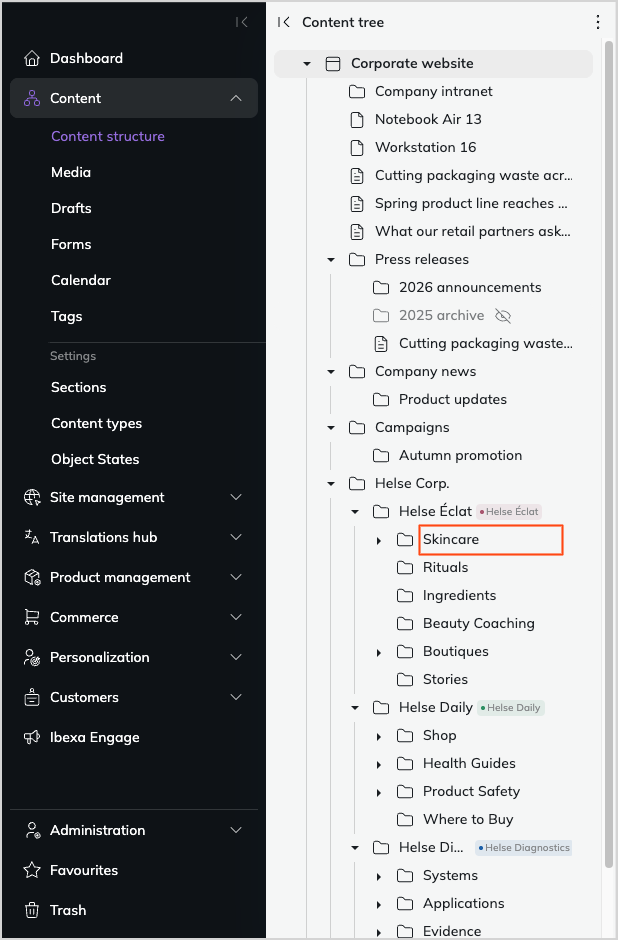The image size is (618, 940).
Task: Collapse the Content menu chevron
Action: (x=236, y=98)
